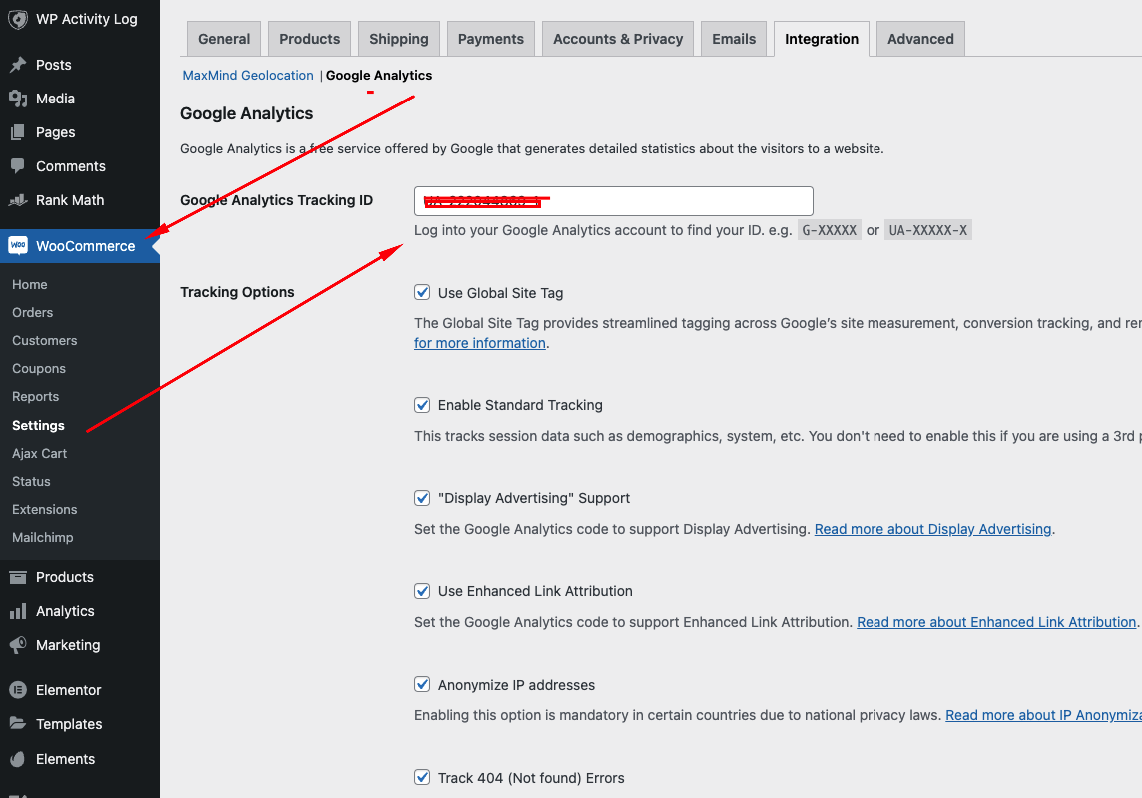Click the WP Activity Log shield icon
The image size is (1142, 798).
17,20
